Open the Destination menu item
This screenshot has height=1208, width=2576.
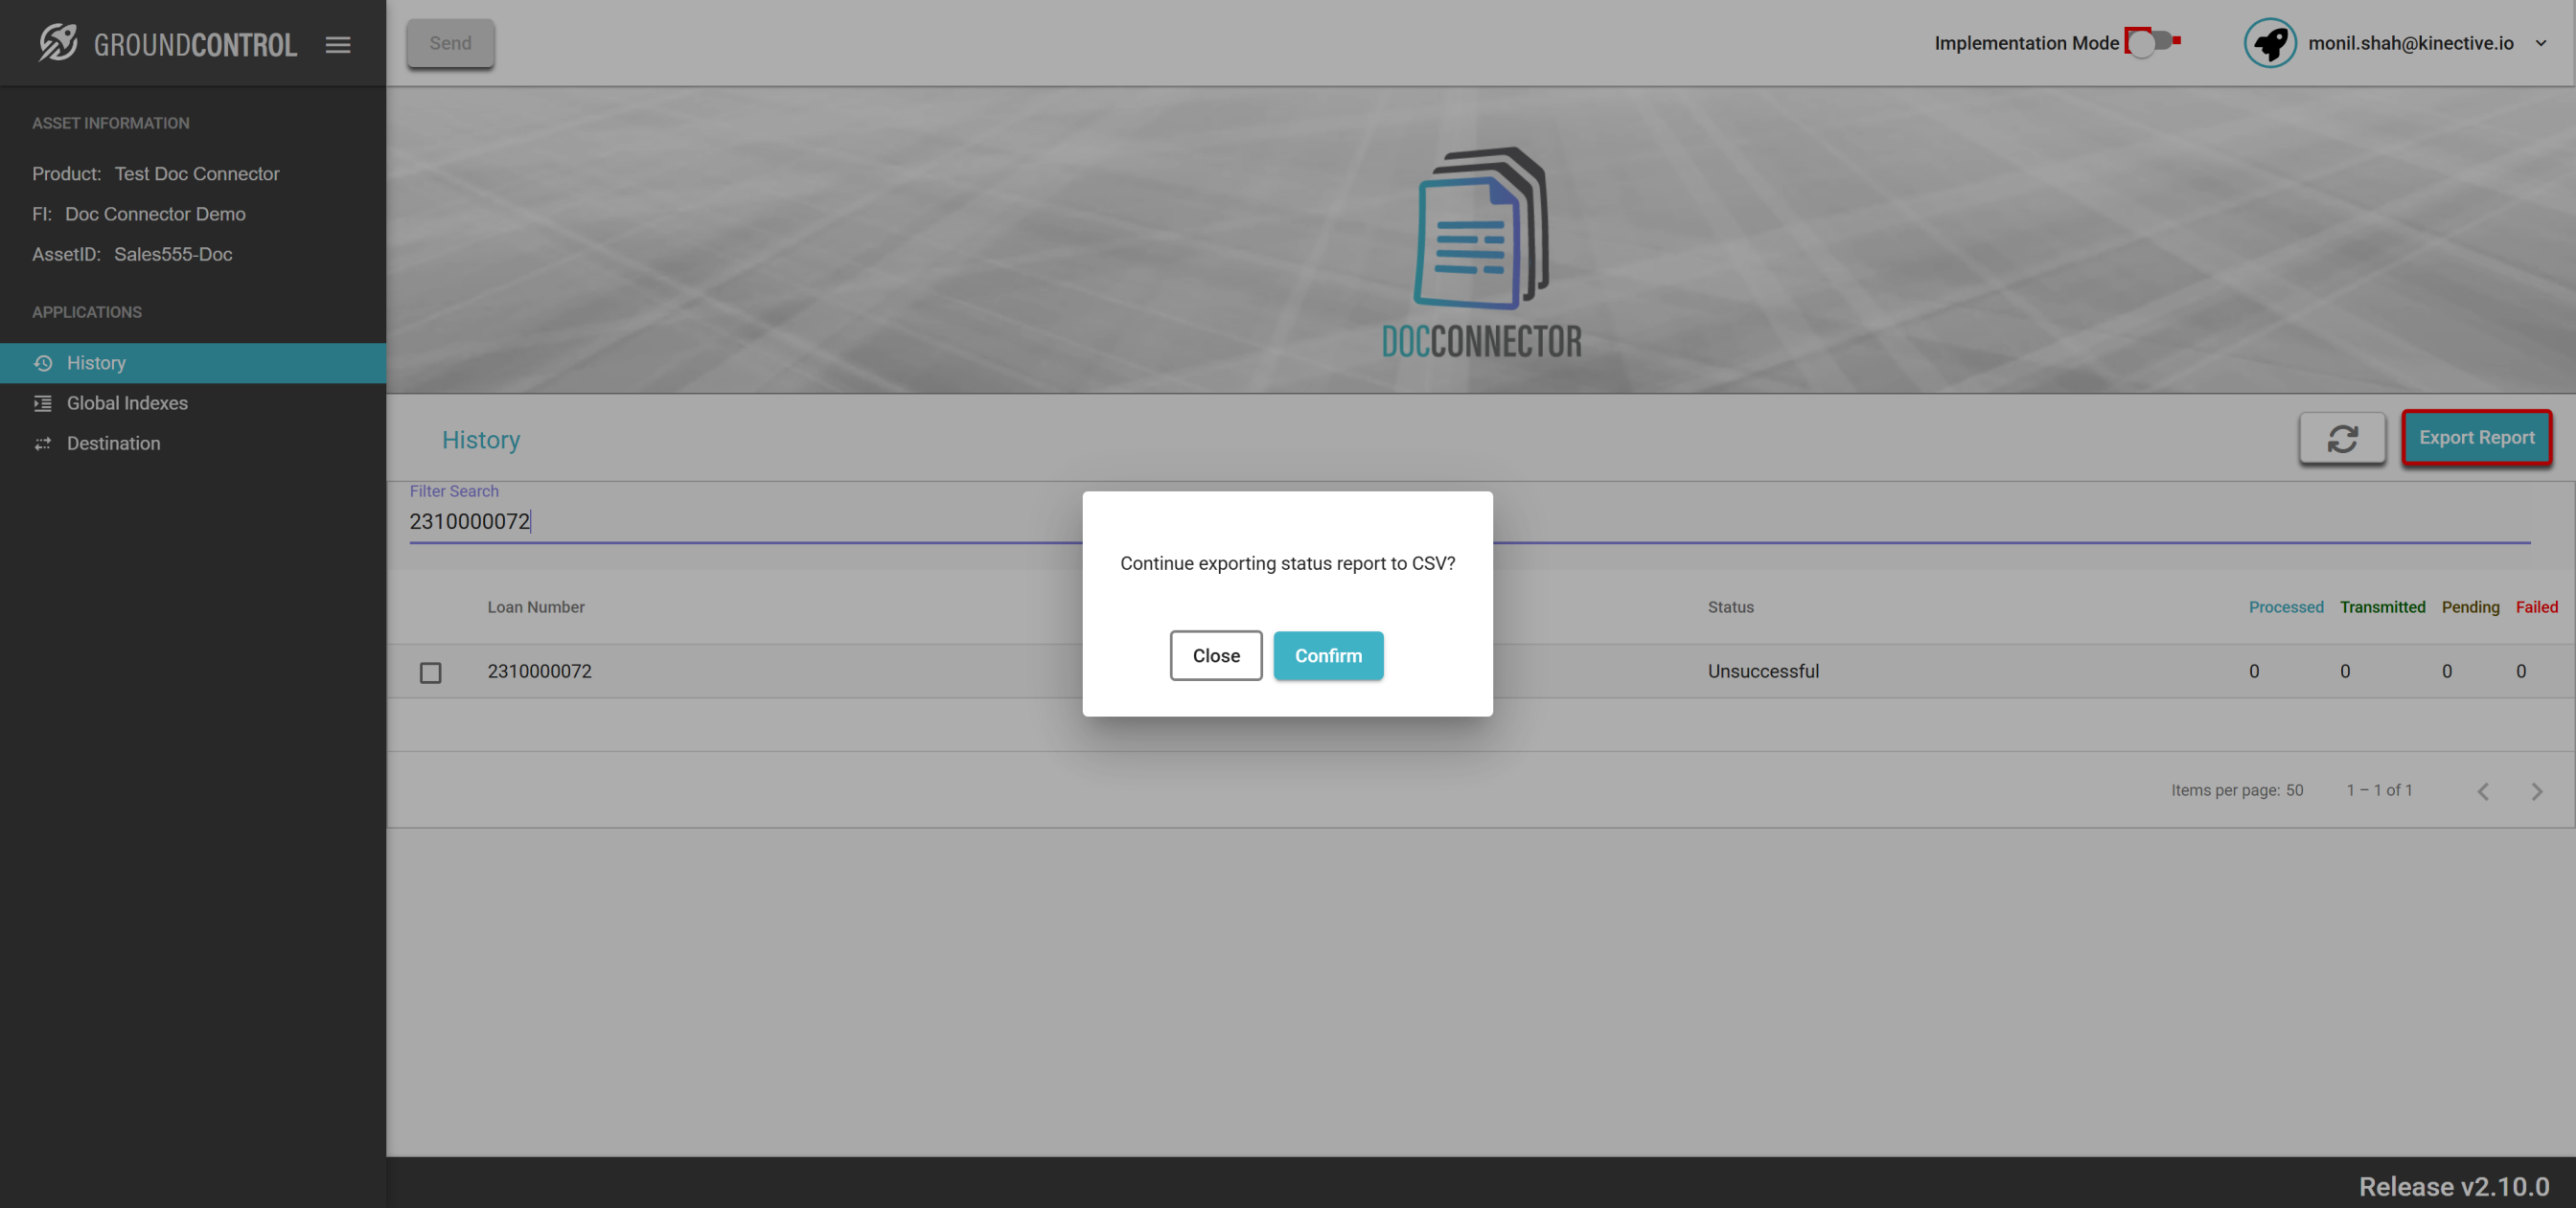coord(113,443)
